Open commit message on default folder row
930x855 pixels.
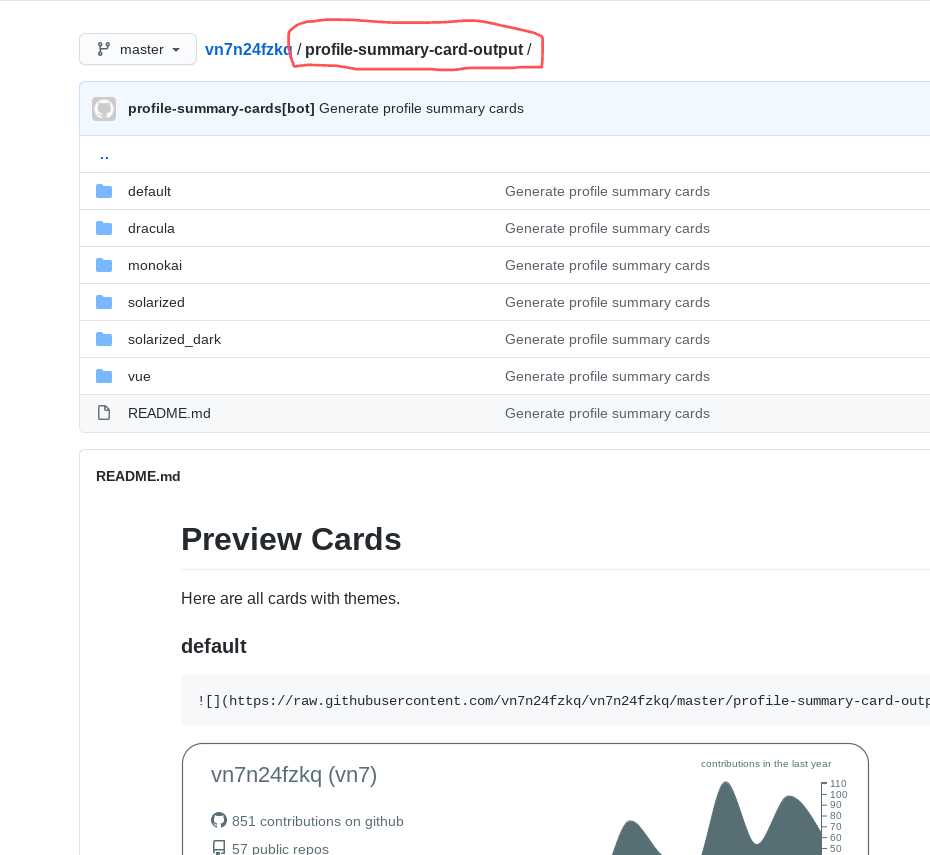[607, 192]
